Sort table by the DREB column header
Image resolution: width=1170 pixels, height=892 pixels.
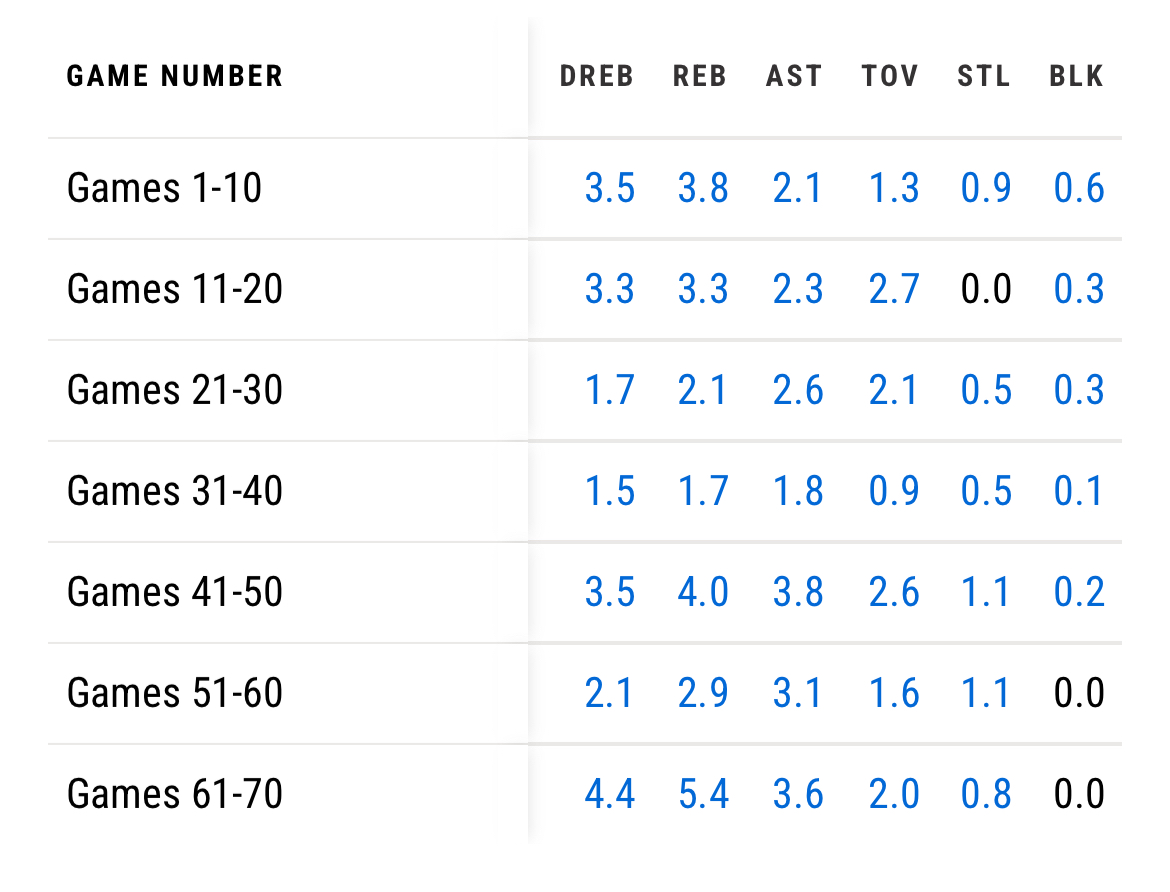click(597, 76)
